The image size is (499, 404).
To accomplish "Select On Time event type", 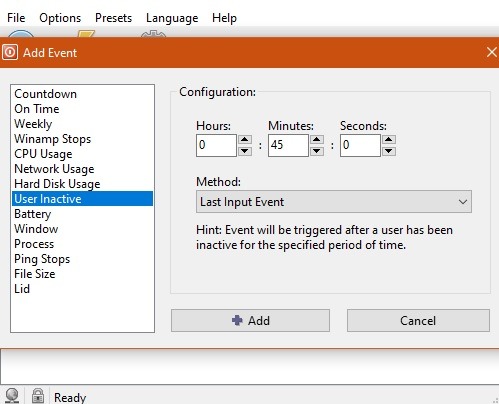I will pyautogui.click(x=82, y=109).
